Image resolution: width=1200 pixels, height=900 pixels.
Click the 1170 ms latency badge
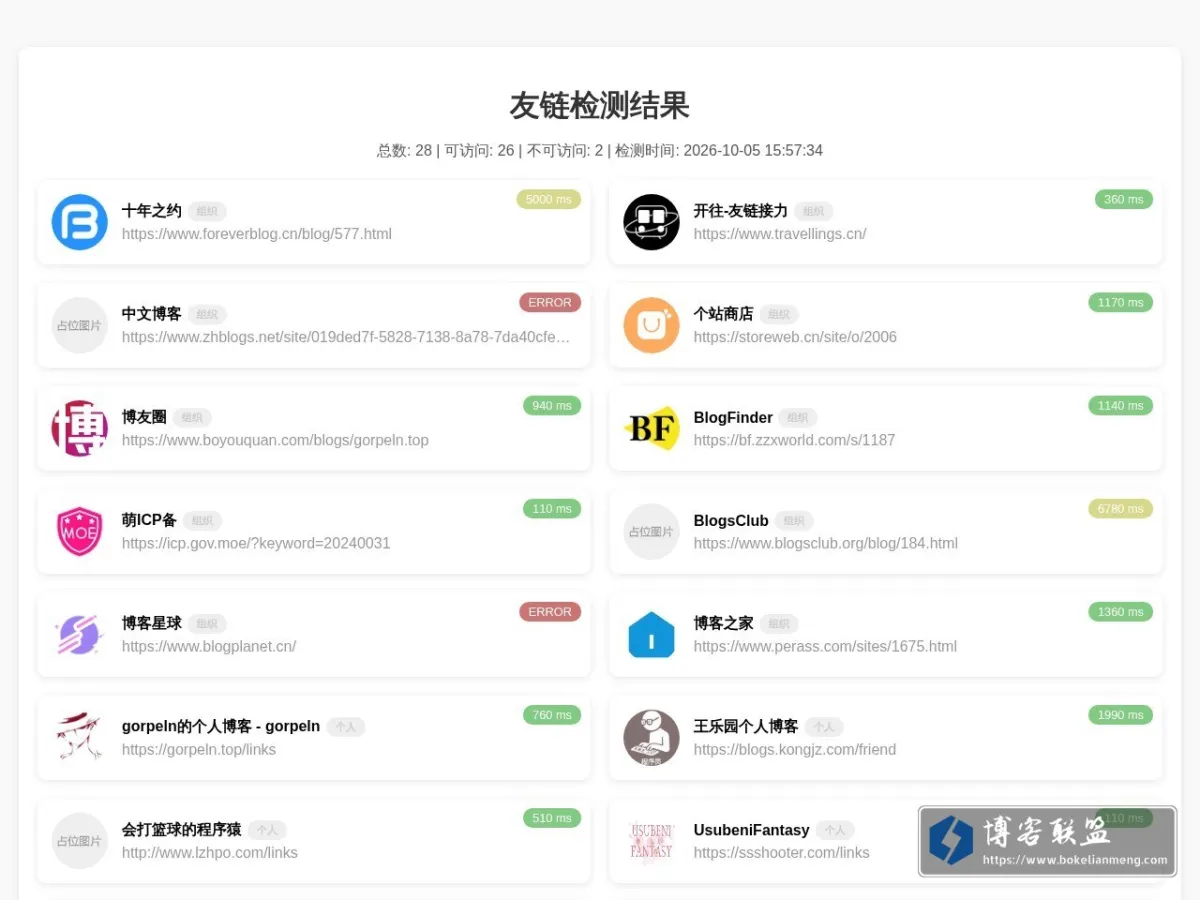(x=1120, y=302)
